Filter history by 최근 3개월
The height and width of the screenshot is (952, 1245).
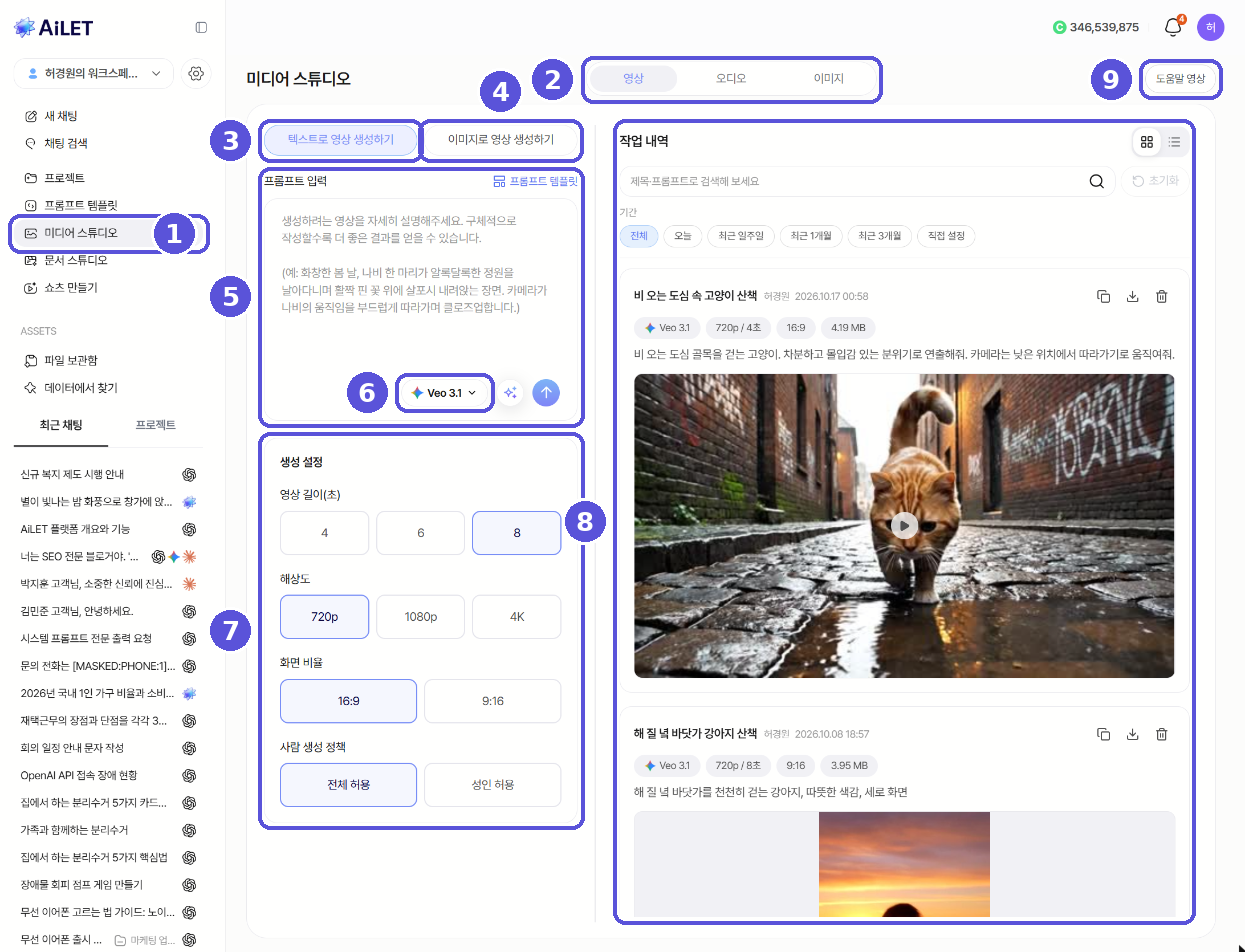tap(880, 236)
